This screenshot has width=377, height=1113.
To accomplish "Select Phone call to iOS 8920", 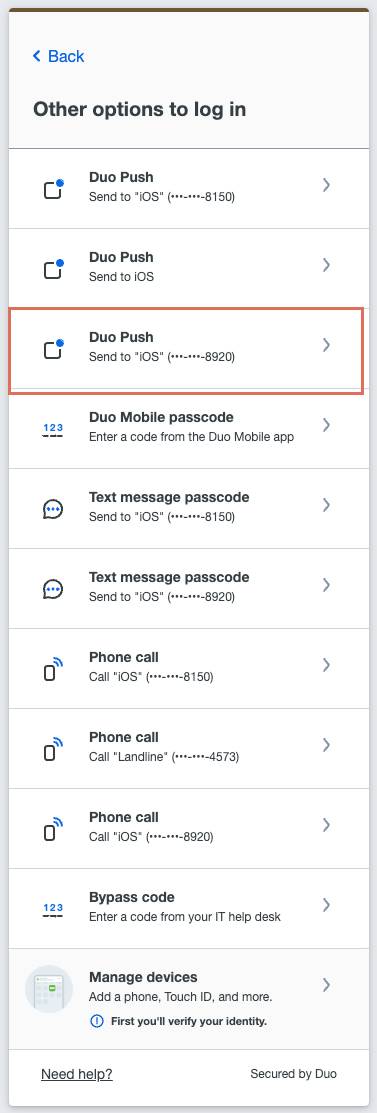I will pyautogui.click(x=188, y=828).
